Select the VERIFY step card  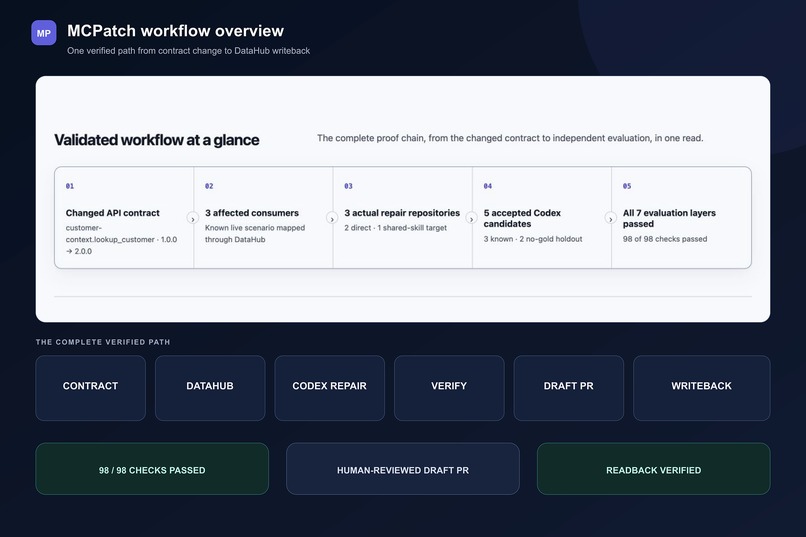pyautogui.click(x=449, y=388)
